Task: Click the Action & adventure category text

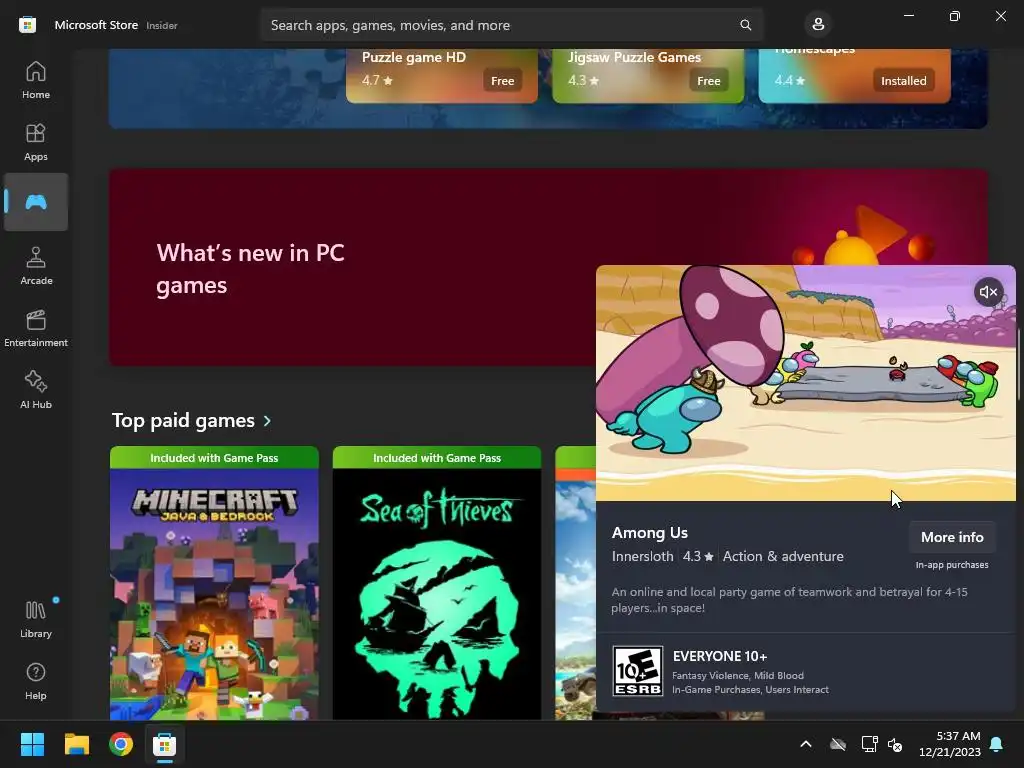Action: [x=783, y=556]
